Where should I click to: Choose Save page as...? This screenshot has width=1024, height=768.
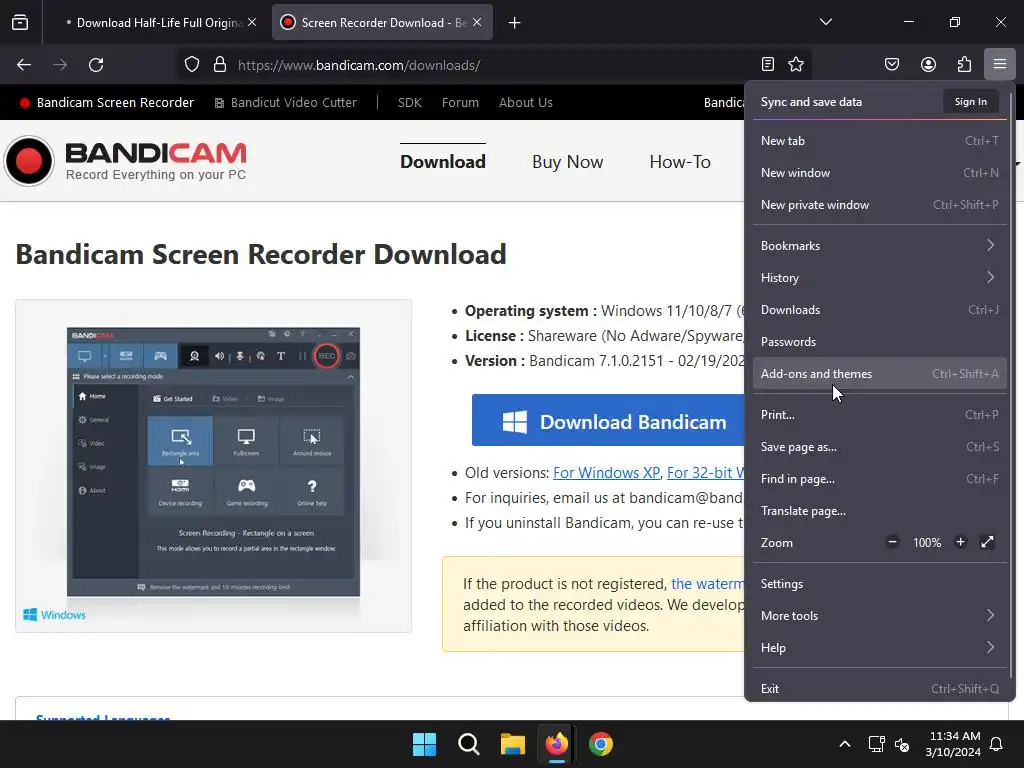[x=880, y=447]
